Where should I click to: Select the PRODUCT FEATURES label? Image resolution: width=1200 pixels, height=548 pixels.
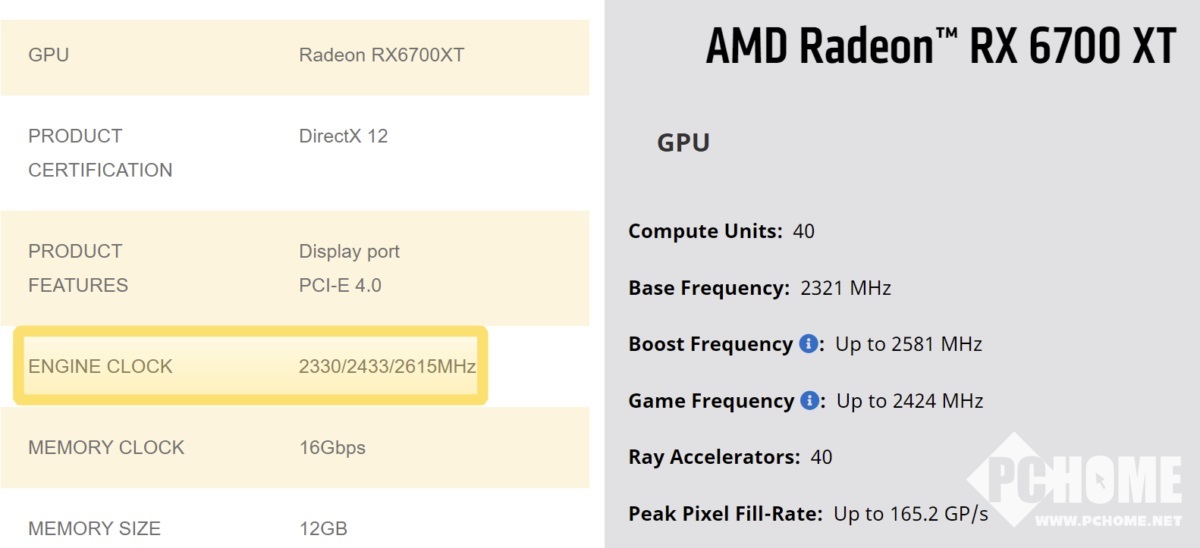click(x=78, y=268)
